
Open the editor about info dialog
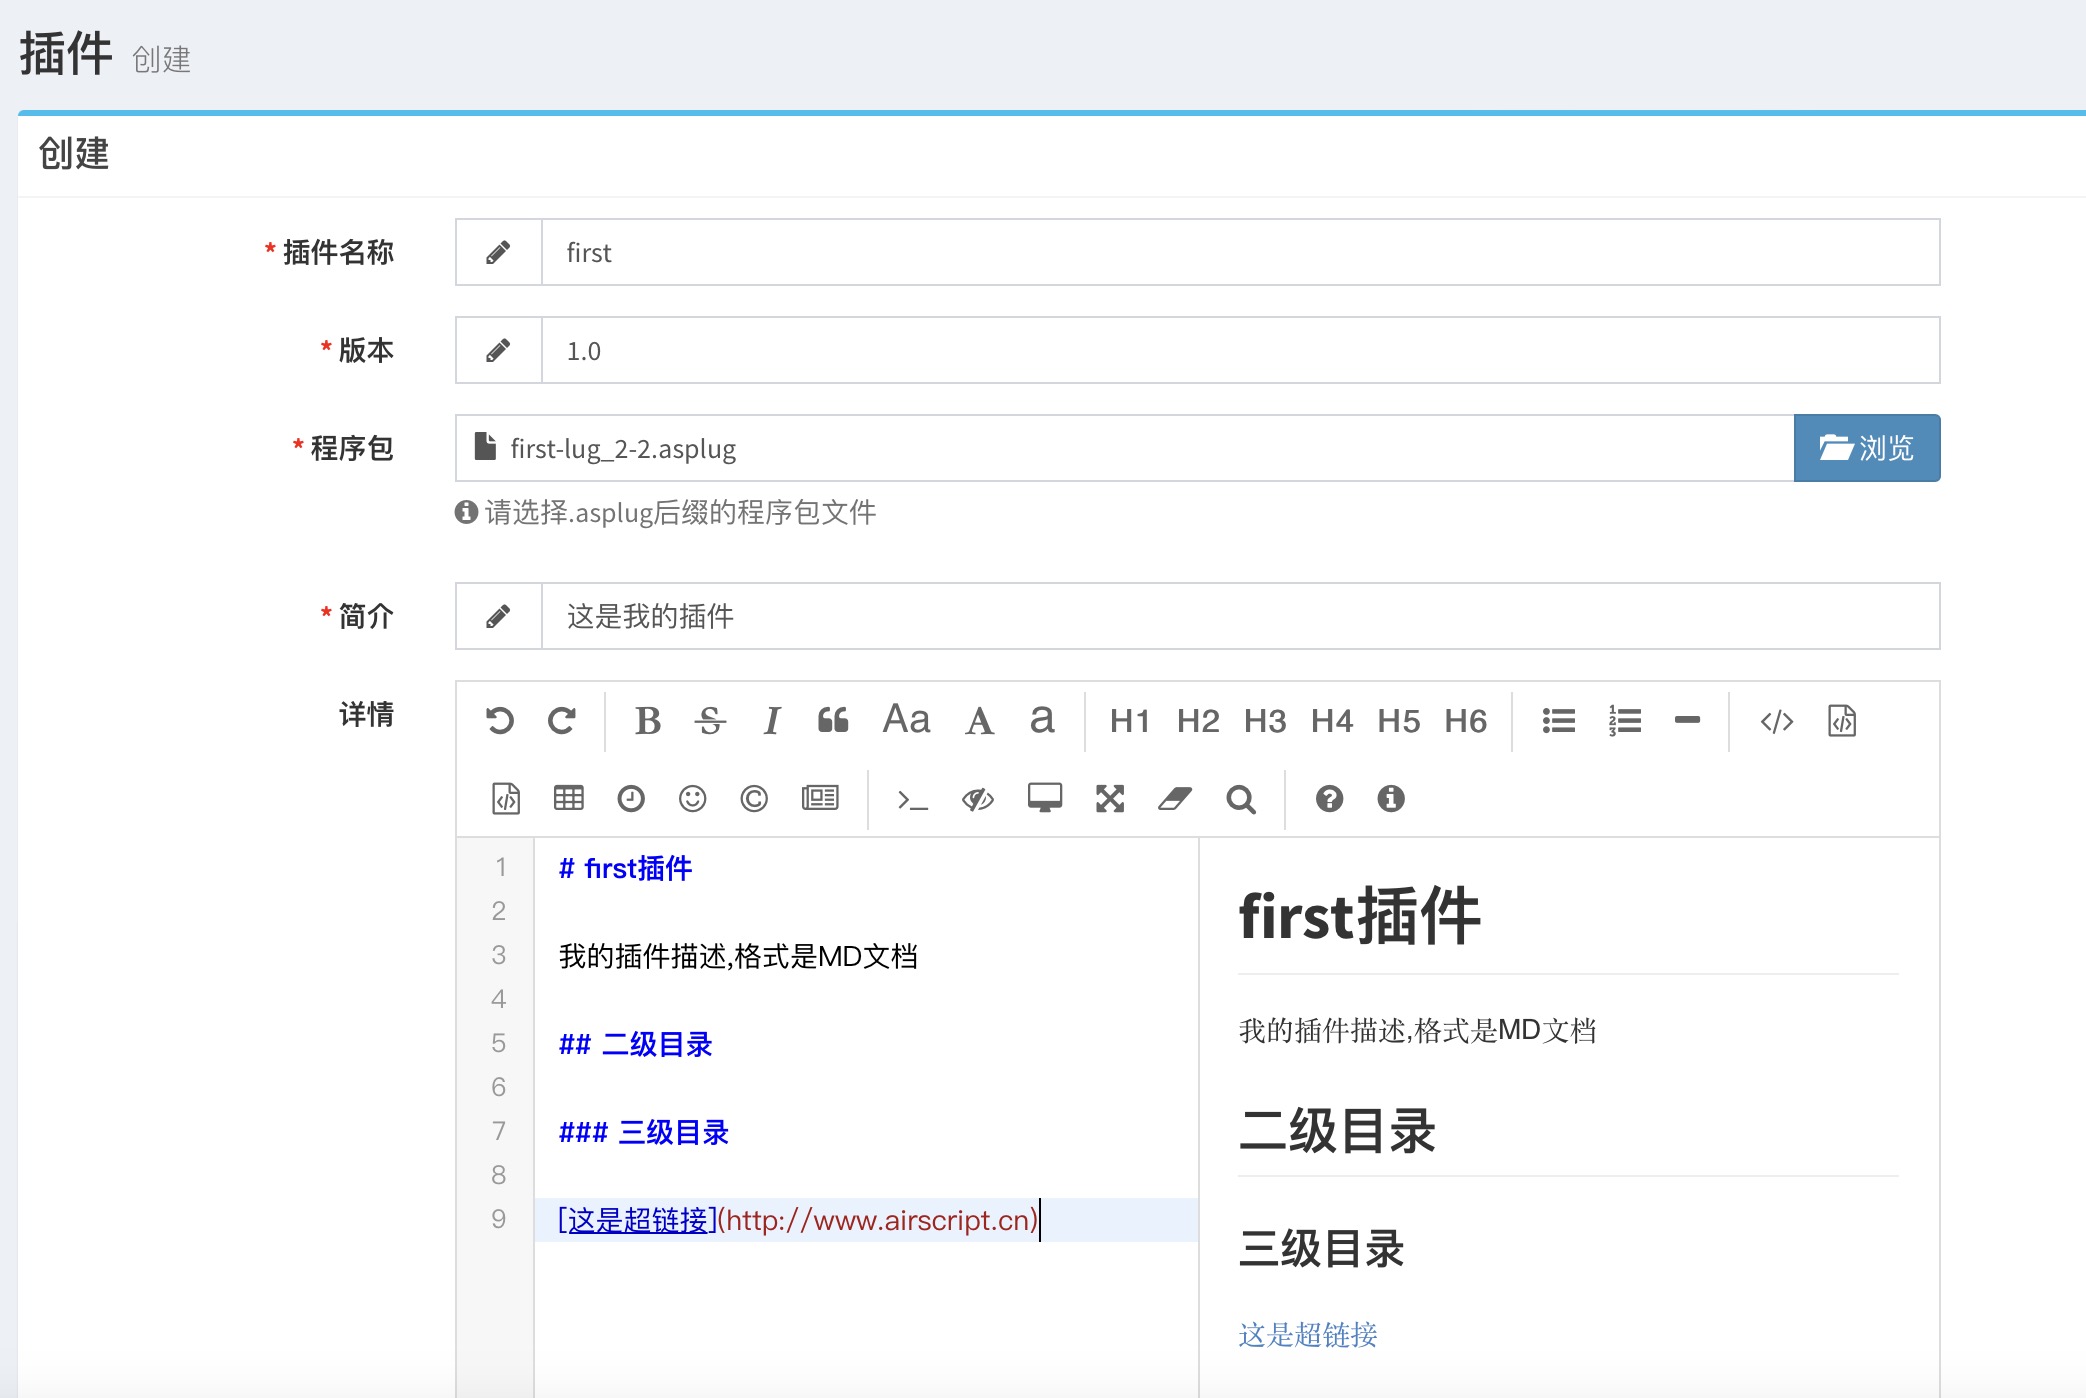(x=1391, y=799)
